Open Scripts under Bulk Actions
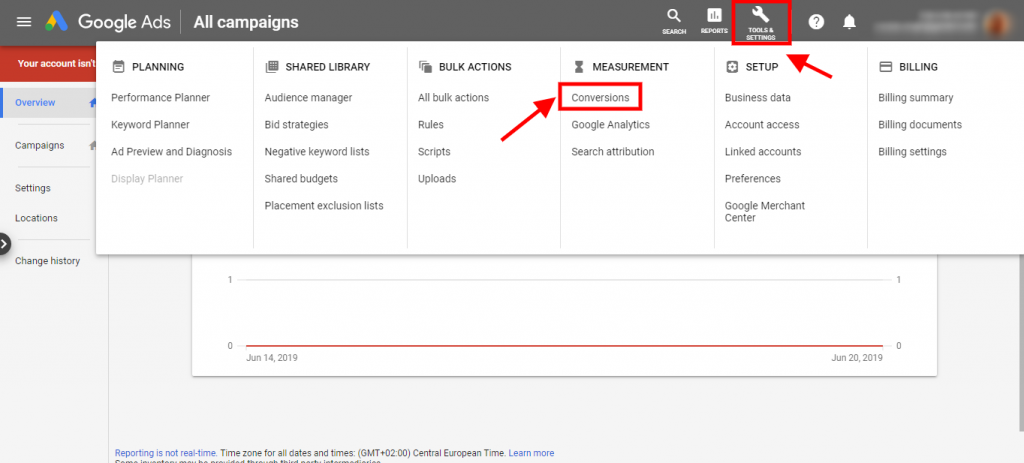The height and width of the screenshot is (463, 1024). (x=434, y=152)
